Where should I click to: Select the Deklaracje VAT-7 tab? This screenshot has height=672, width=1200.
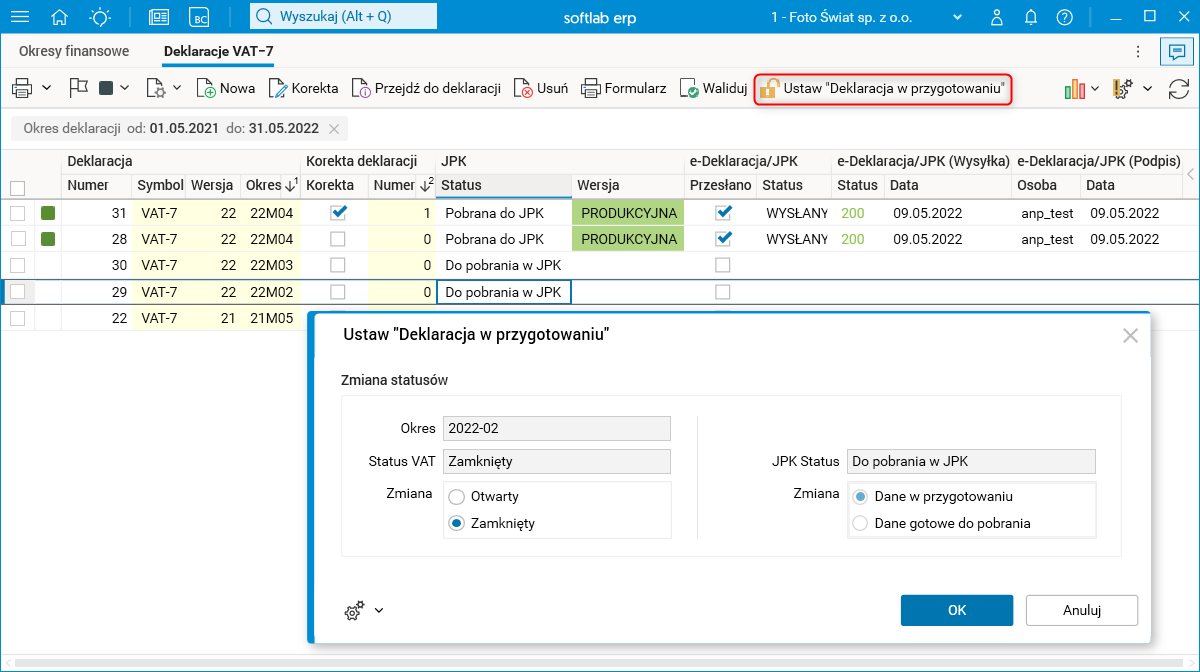[x=218, y=51]
